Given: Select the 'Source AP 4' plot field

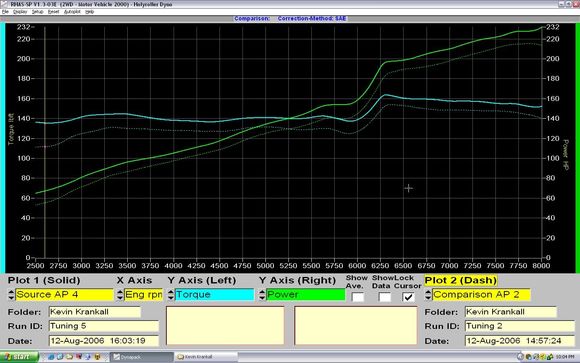Looking at the screenshot, I should 64,295.
